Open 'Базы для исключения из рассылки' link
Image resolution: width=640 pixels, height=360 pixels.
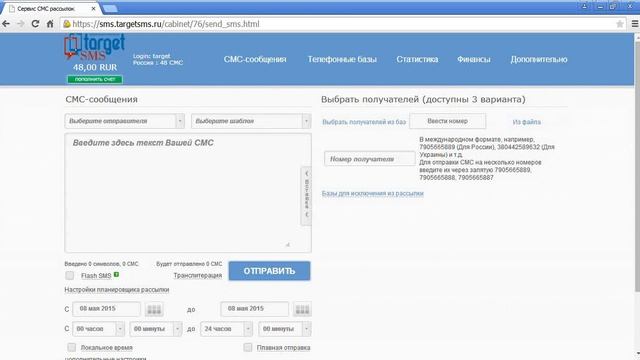pos(373,193)
